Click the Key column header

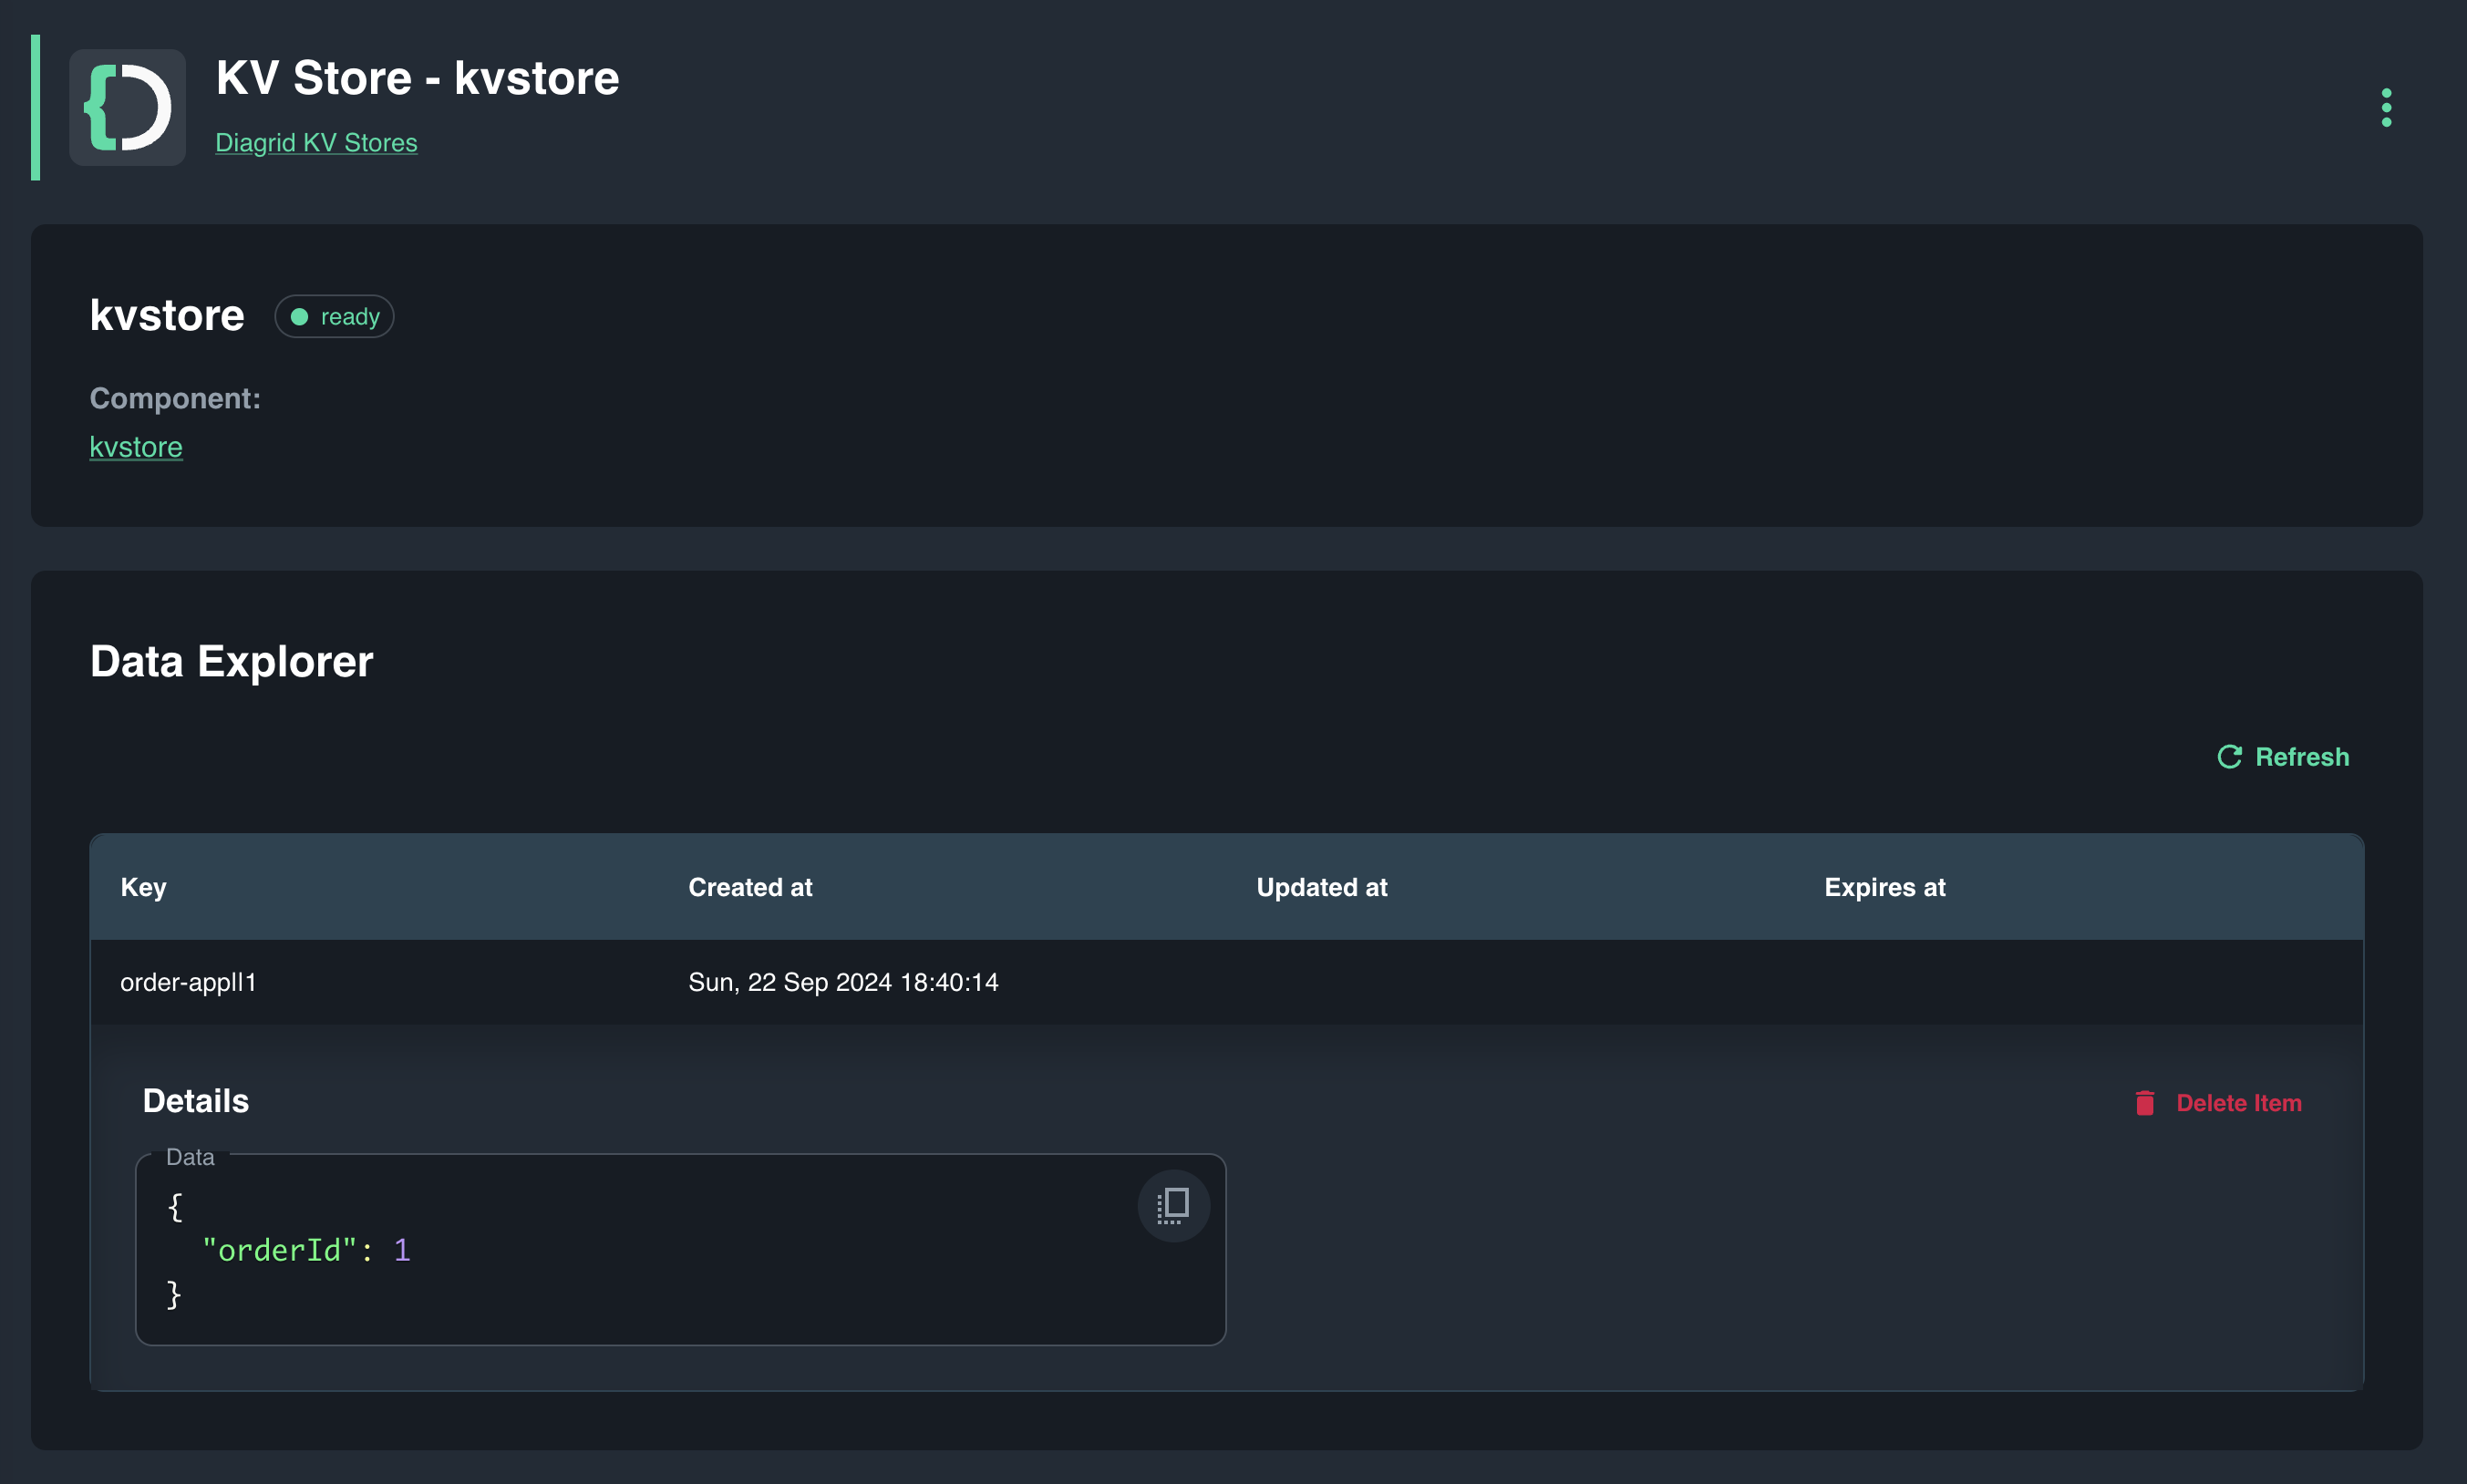pos(144,887)
